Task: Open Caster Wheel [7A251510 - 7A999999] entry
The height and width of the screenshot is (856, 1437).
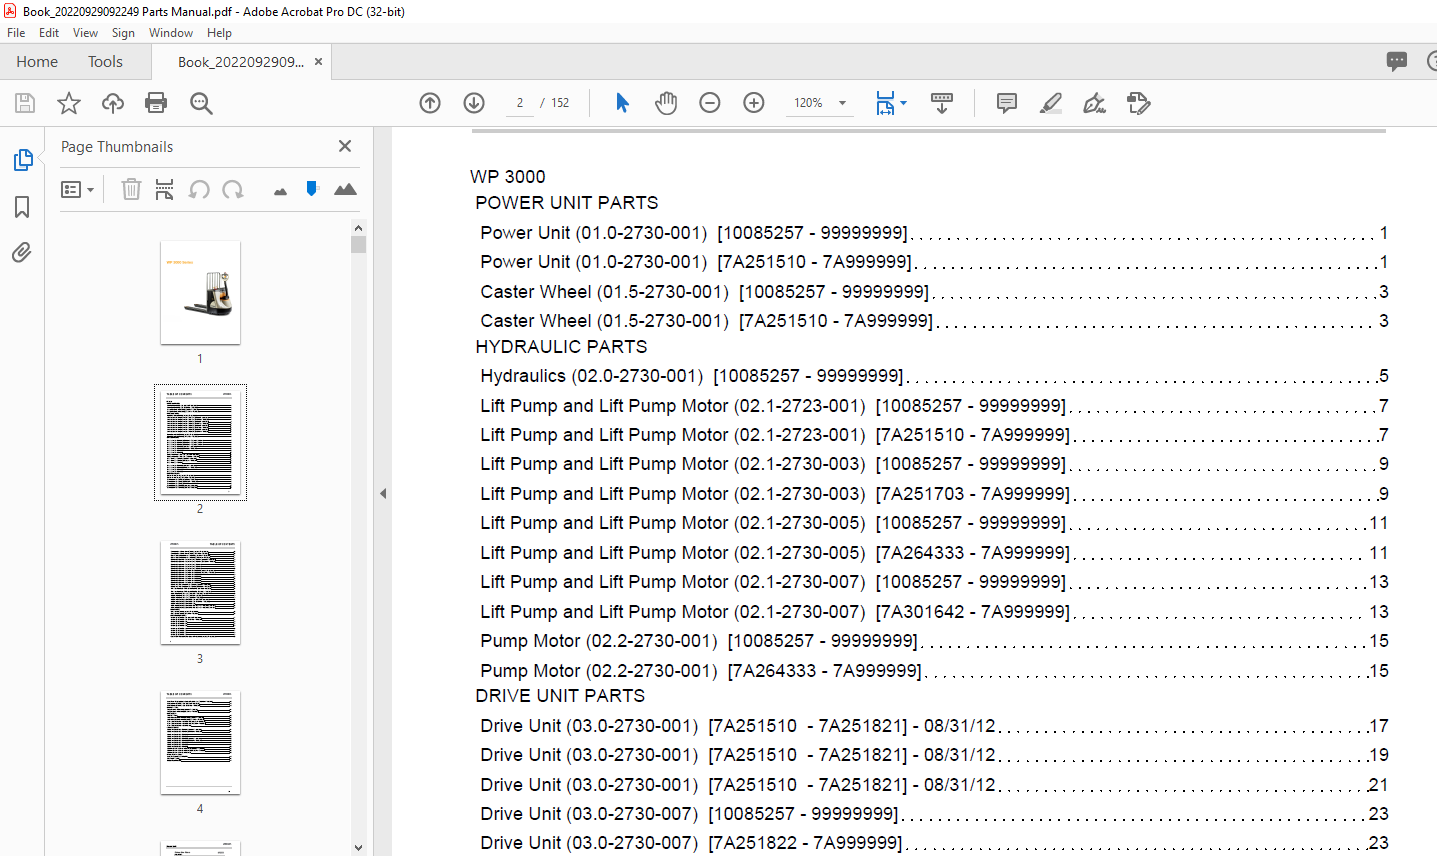Action: click(934, 321)
